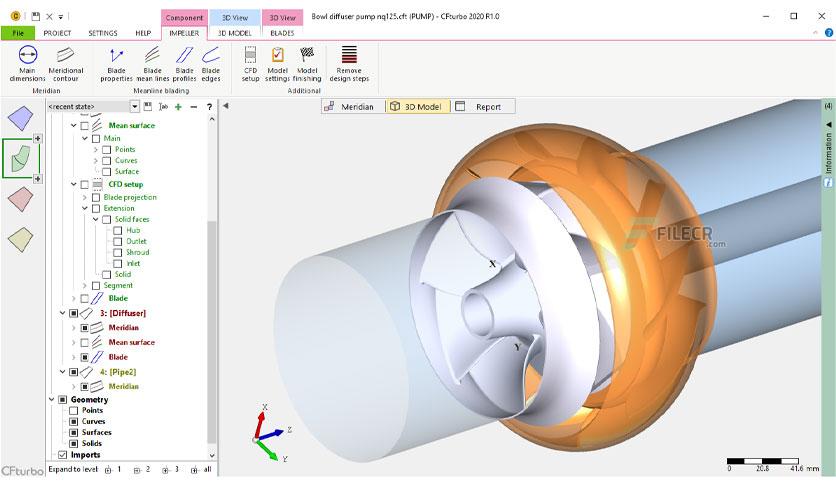Click the rename state icon in tree toolbar
836x484 pixels.
click(x=163, y=107)
